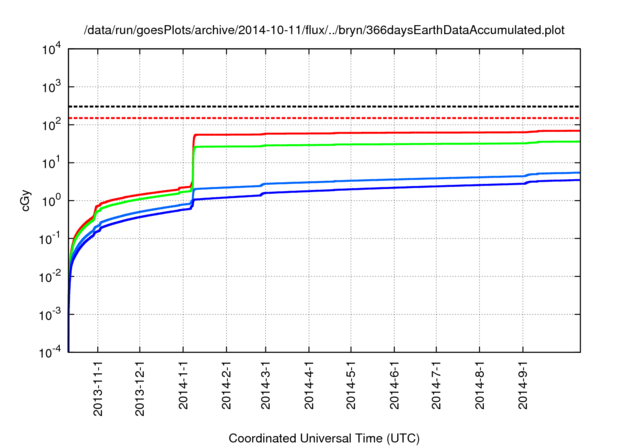Select the 2013-11-1 x-axis tick label
This screenshot has height=448, width=640.
[x=98, y=388]
